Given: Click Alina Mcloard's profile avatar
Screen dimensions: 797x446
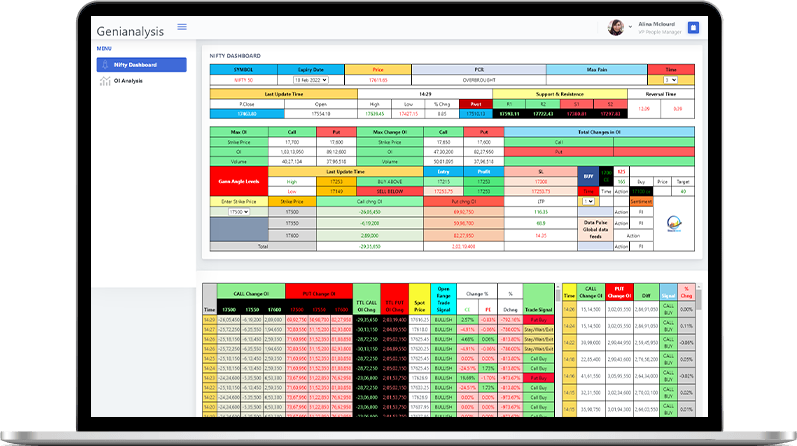Looking at the screenshot, I should pyautogui.click(x=615, y=28).
